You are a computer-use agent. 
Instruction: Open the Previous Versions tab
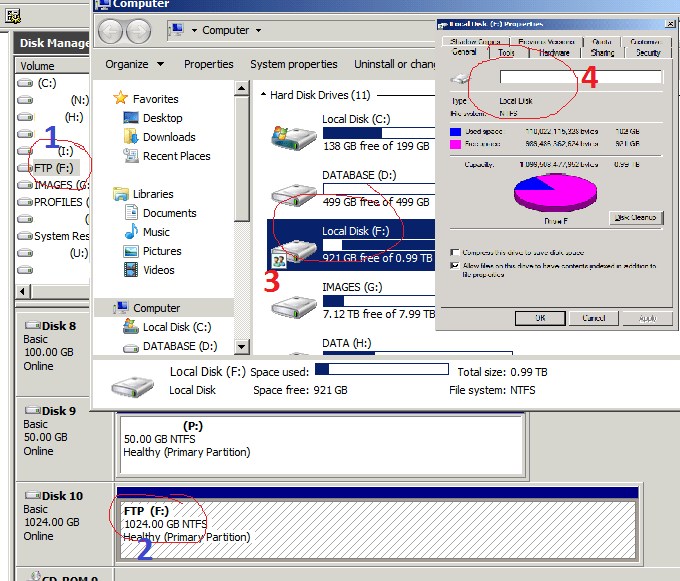(546, 42)
